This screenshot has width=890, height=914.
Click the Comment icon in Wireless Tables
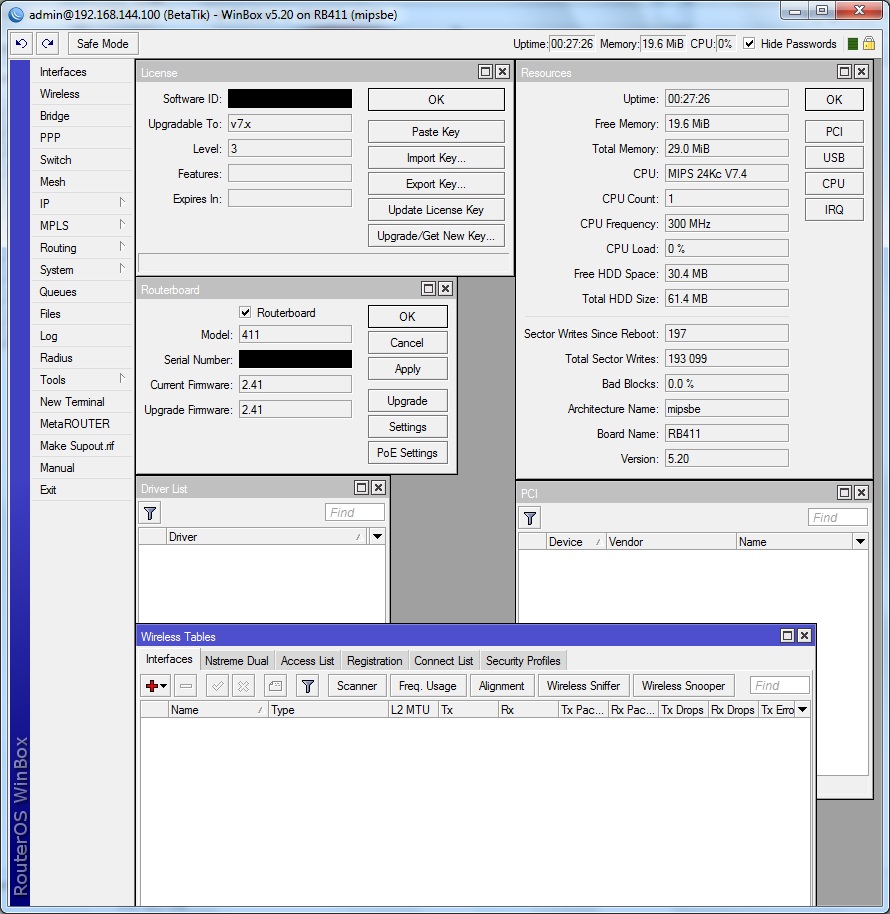tap(275, 686)
